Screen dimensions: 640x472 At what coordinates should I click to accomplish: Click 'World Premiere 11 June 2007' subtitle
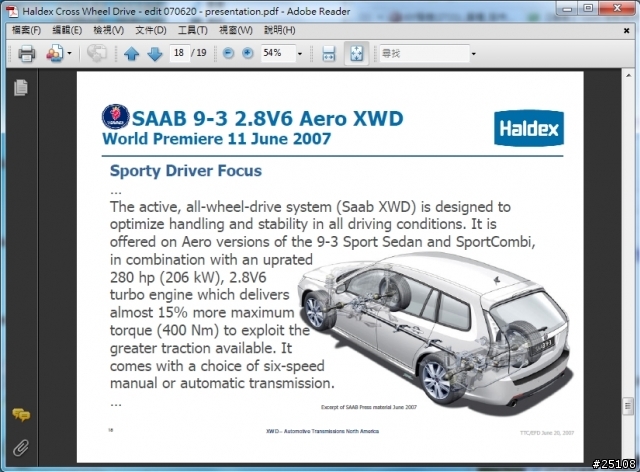216,139
